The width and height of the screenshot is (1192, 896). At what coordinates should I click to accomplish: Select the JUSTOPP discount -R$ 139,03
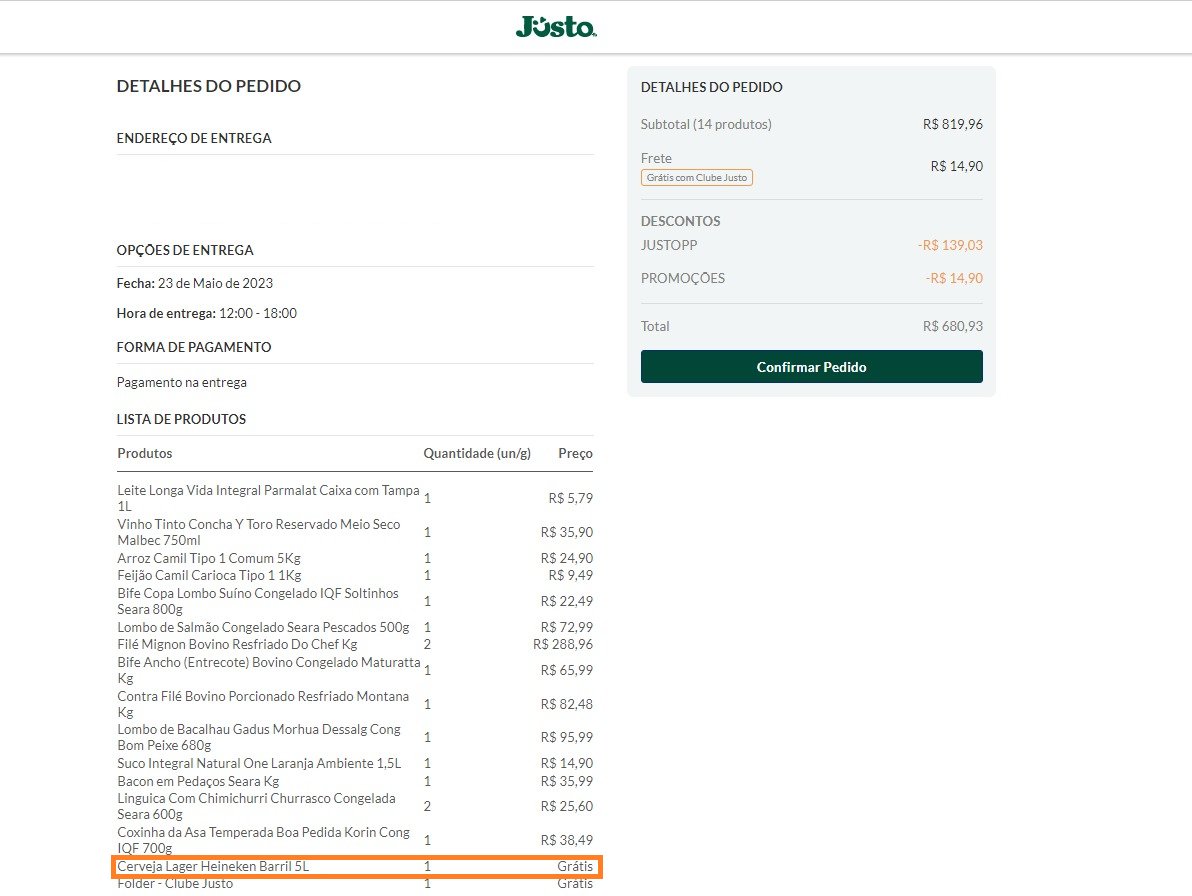click(x=950, y=245)
